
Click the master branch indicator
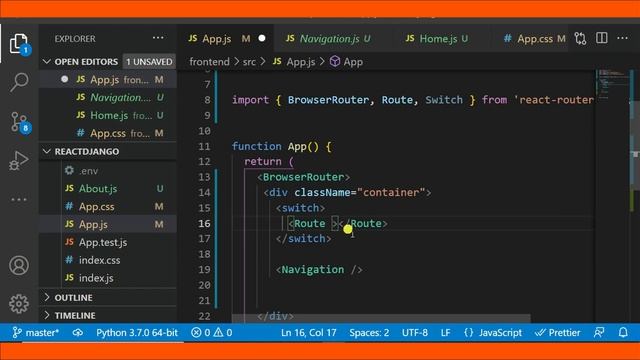click(36, 333)
